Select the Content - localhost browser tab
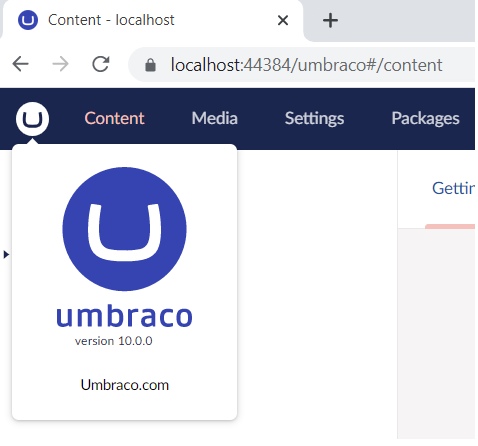This screenshot has width=478, height=446. click(152, 20)
